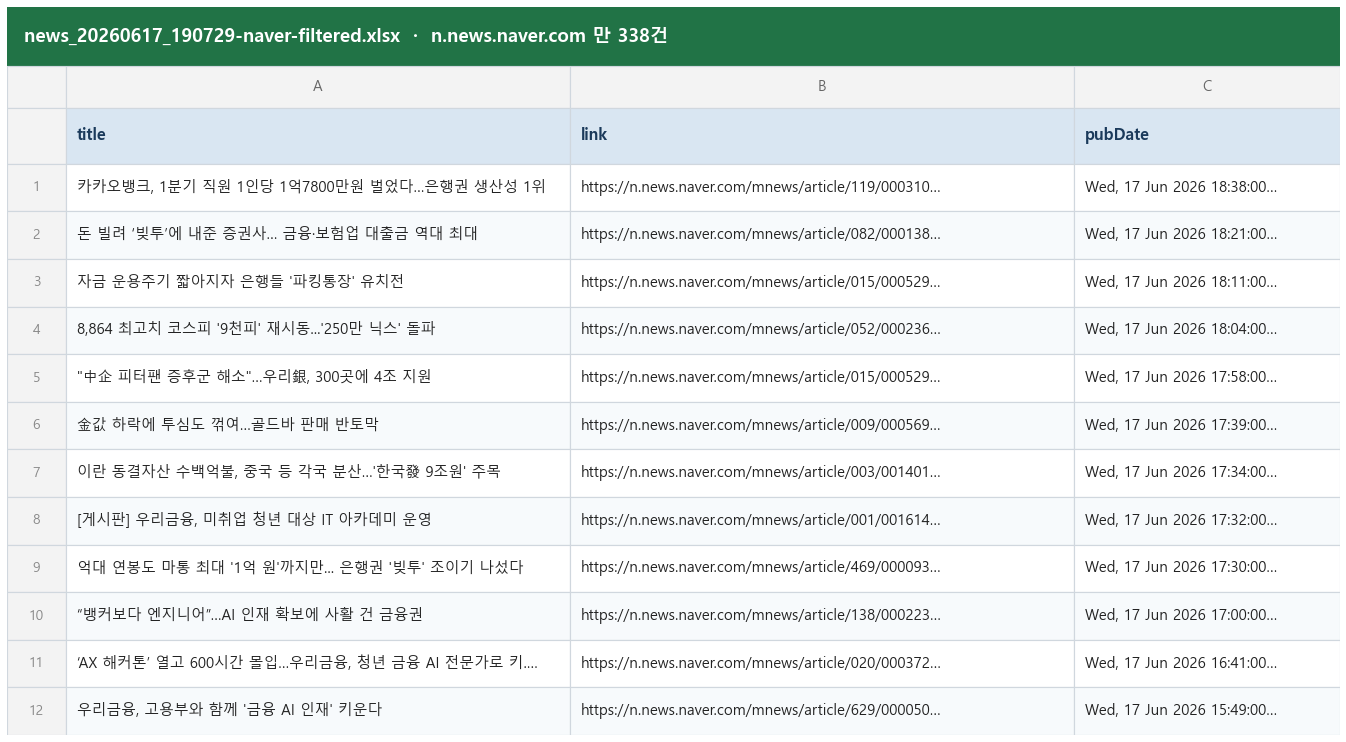Click the 18:21:00 pubDate cell

tap(1207, 234)
